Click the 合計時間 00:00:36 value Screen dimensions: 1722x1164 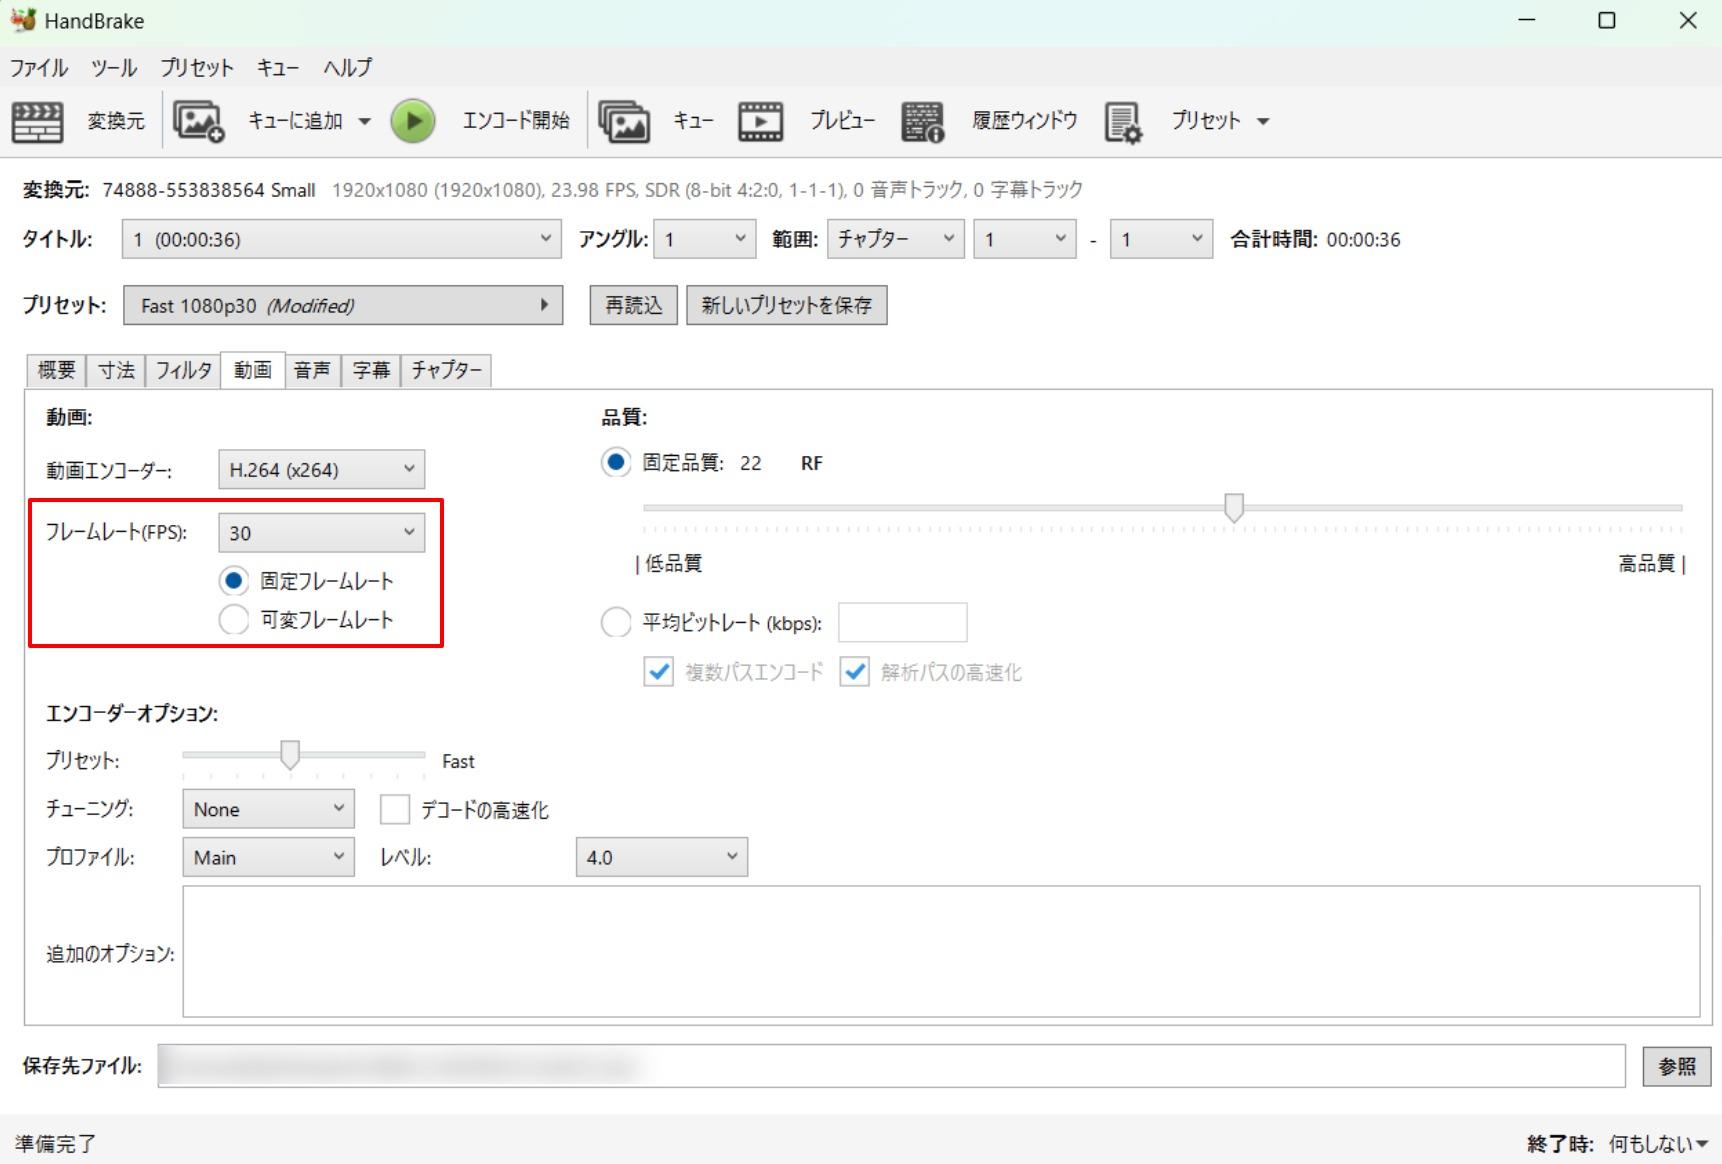pyautogui.click(x=1363, y=239)
